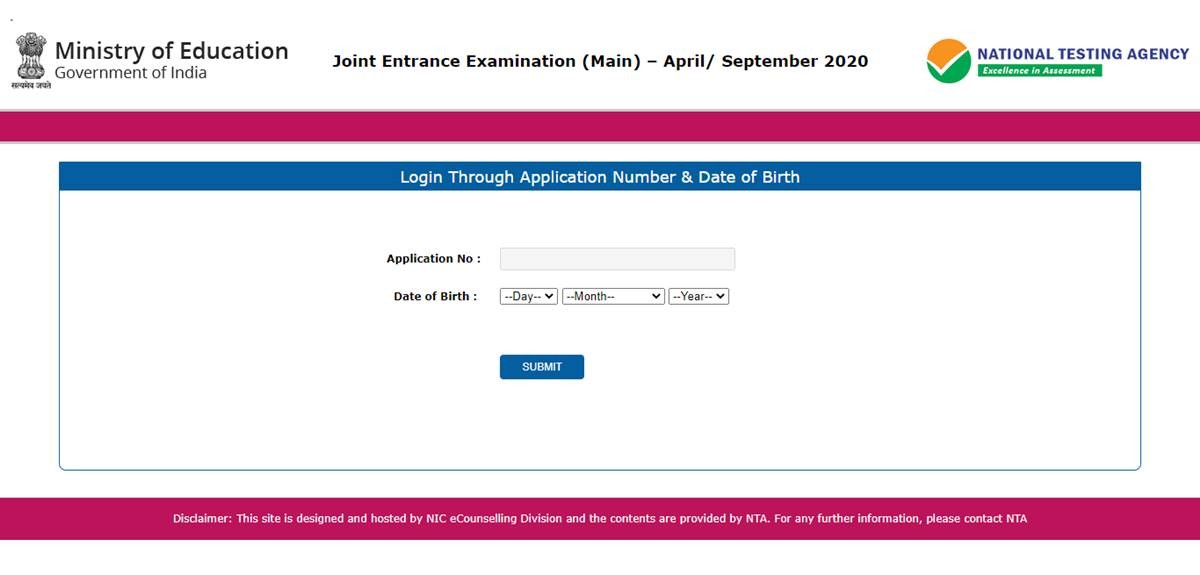Screen dimensions: 1200x575
Task: Click the Satyameva Jayate text below emblem
Action: pyautogui.click(x=31, y=86)
